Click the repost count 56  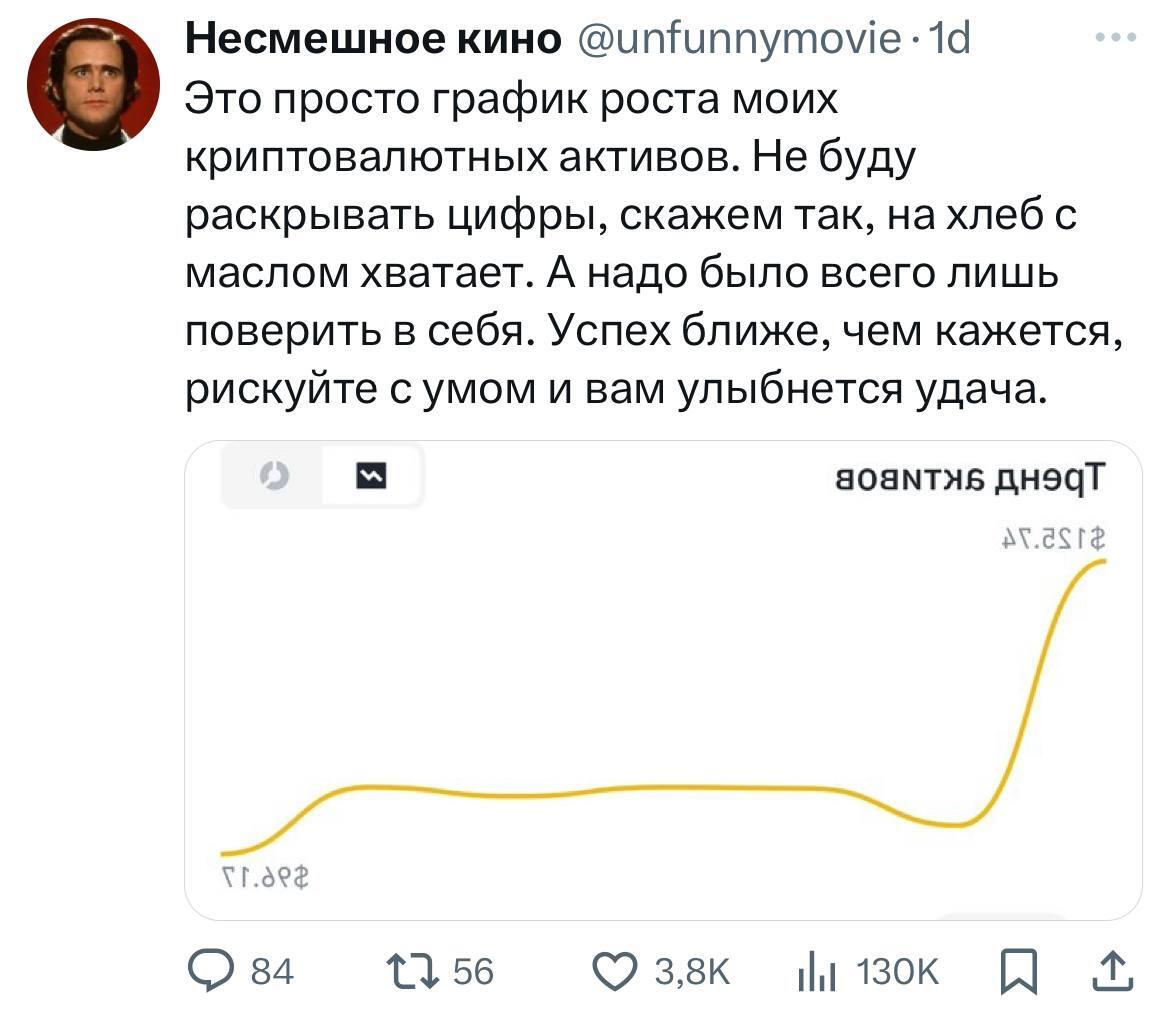point(474,971)
